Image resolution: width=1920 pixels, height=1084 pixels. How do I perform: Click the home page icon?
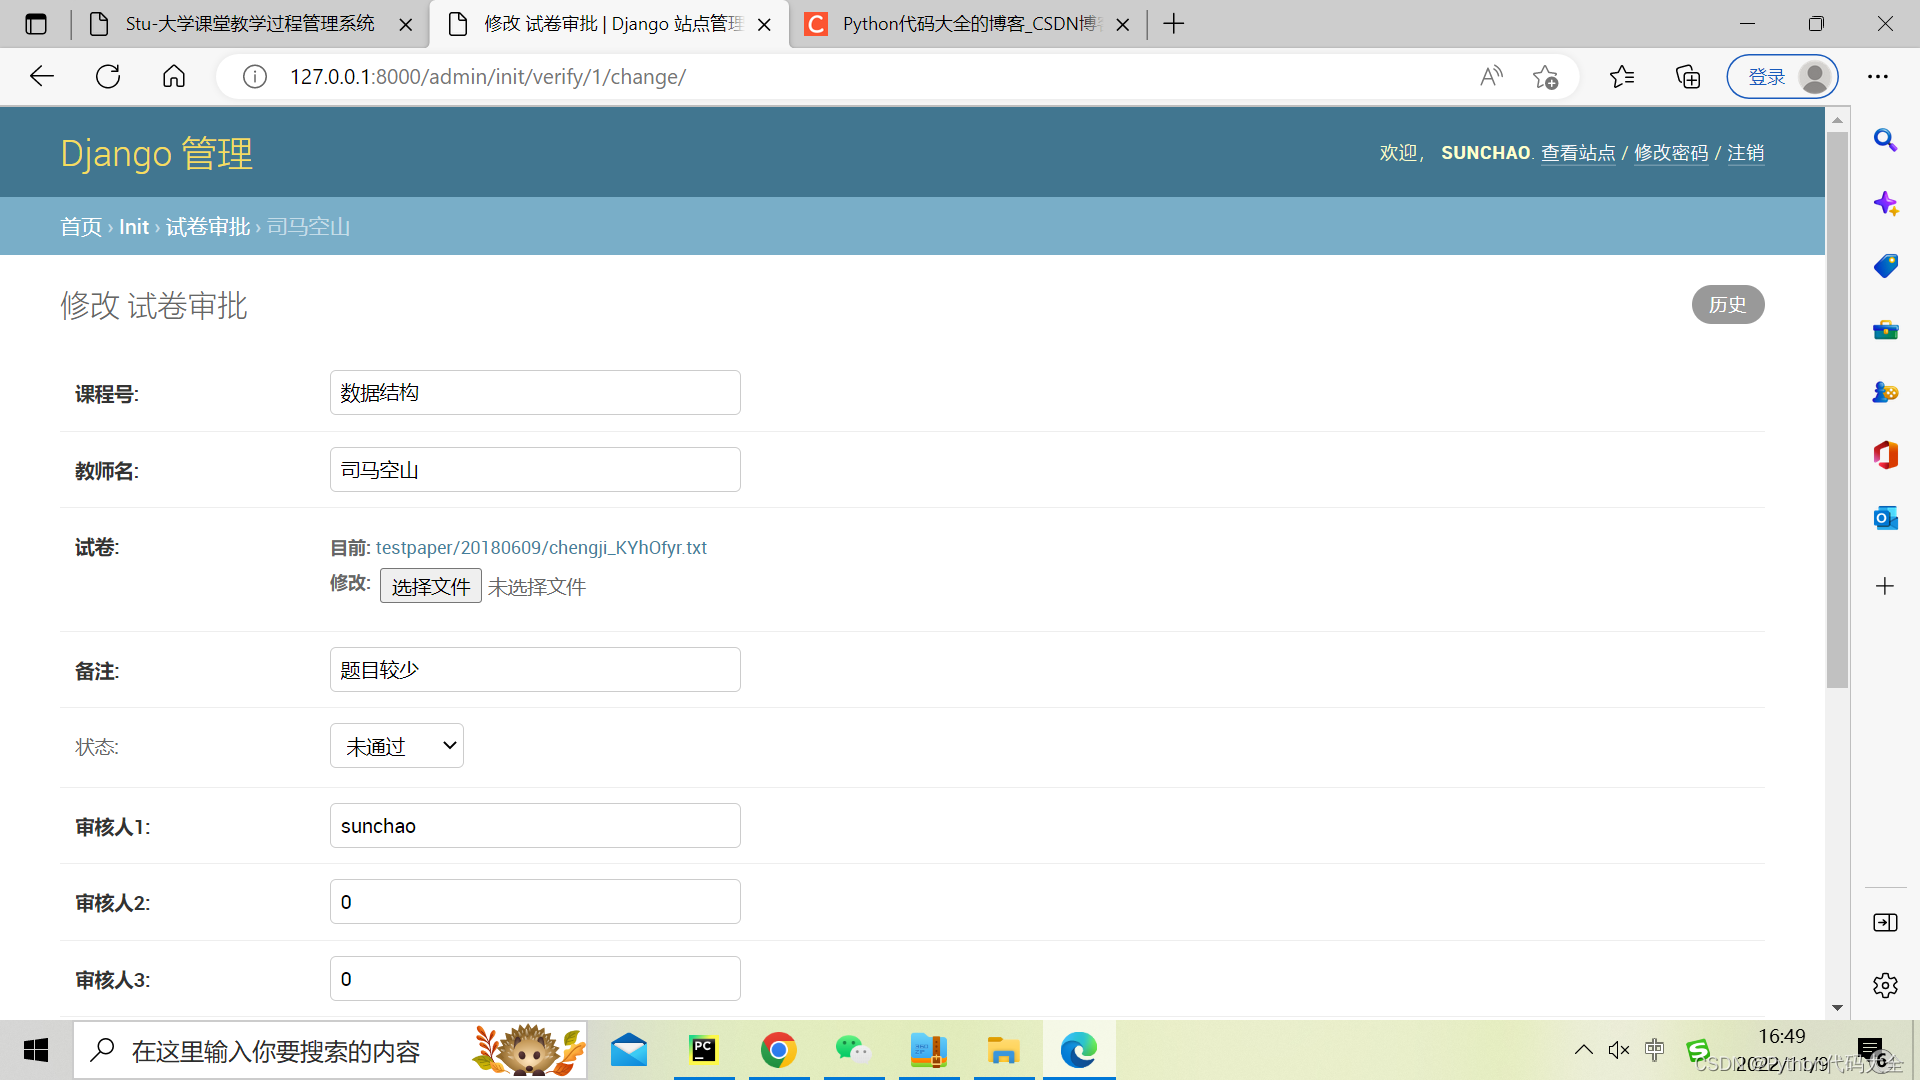[x=174, y=77]
